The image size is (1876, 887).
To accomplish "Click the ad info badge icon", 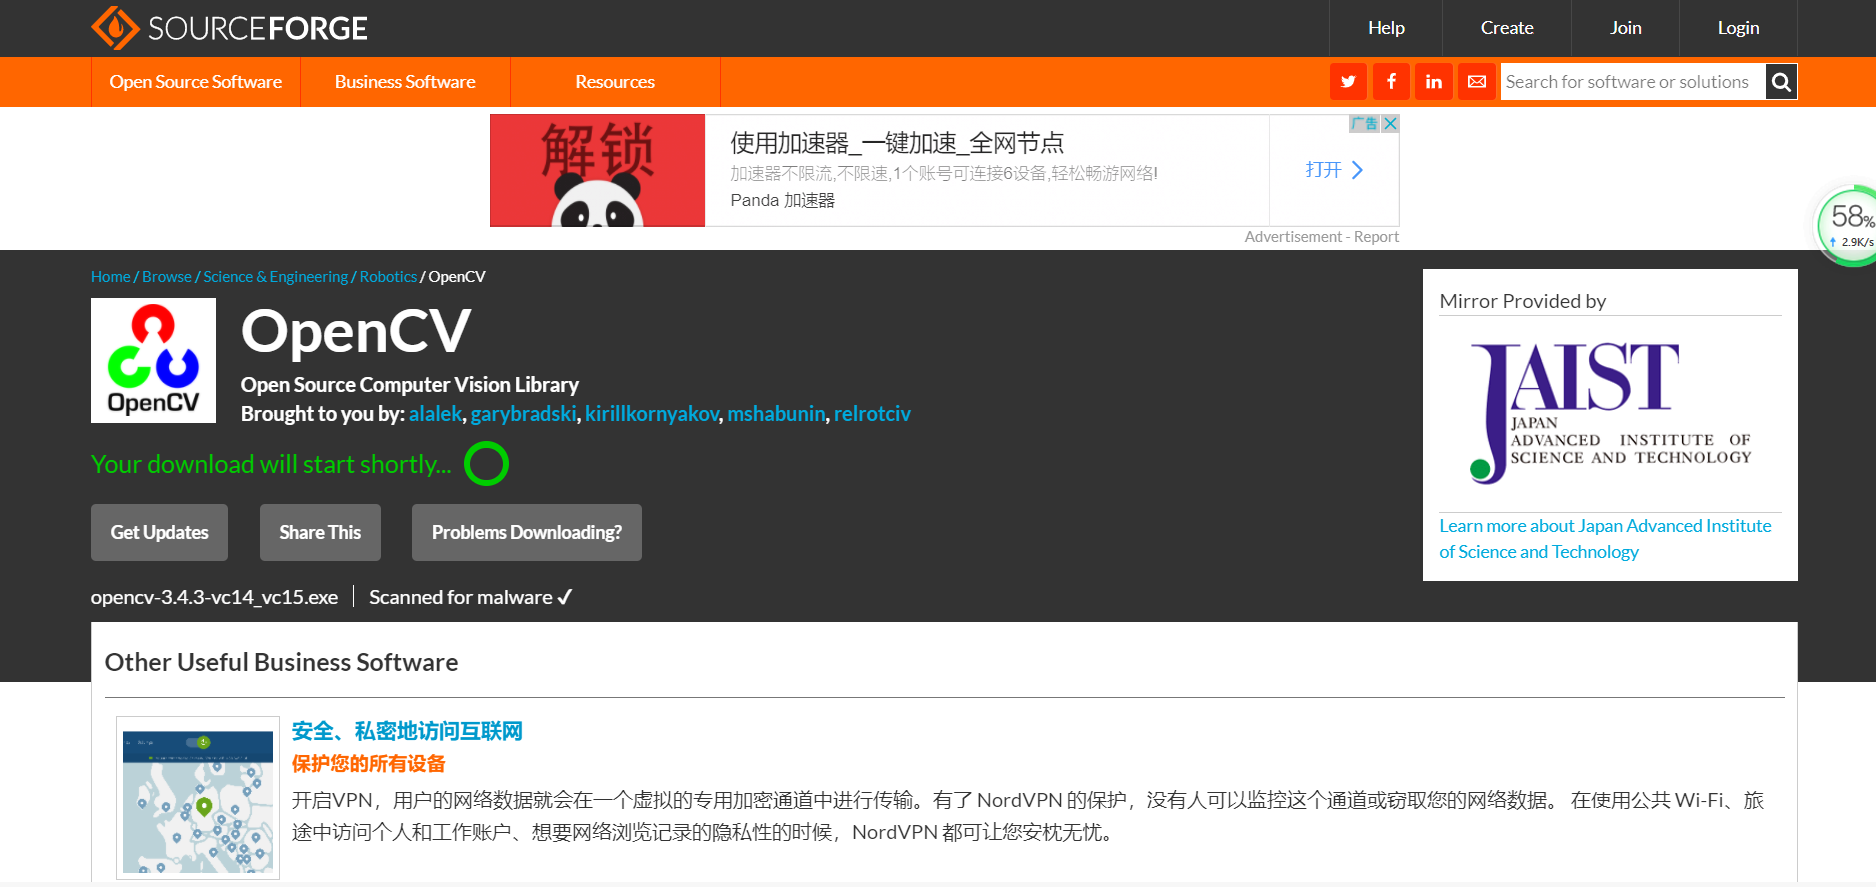I will click(1365, 124).
